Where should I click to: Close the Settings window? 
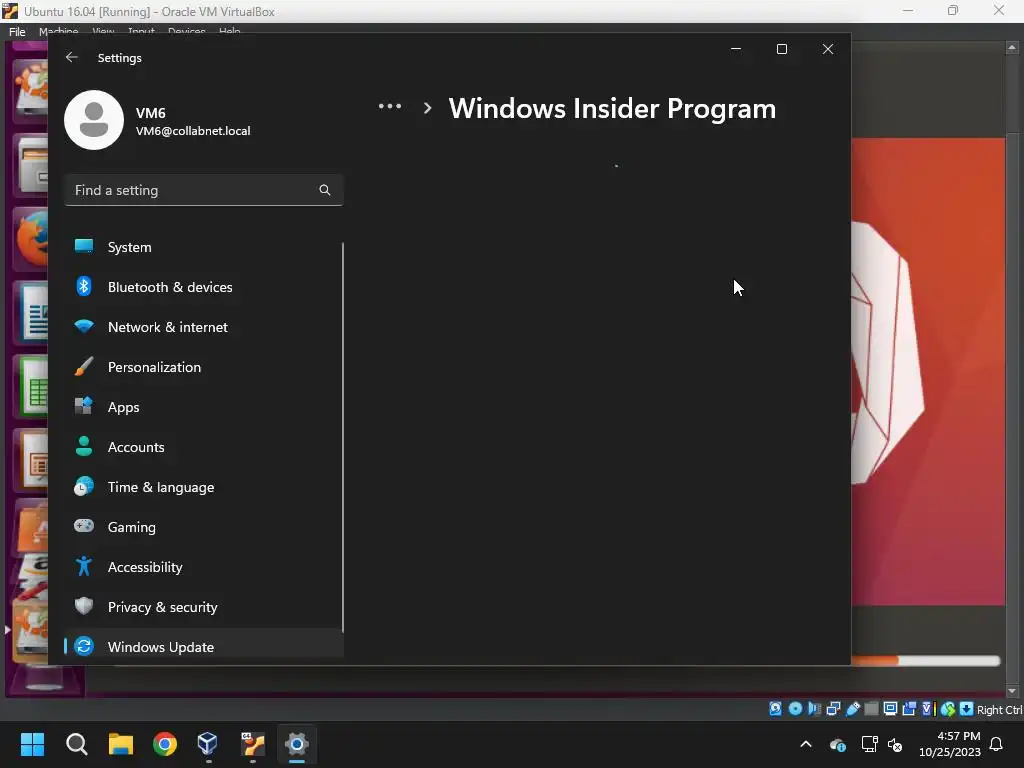(x=828, y=49)
